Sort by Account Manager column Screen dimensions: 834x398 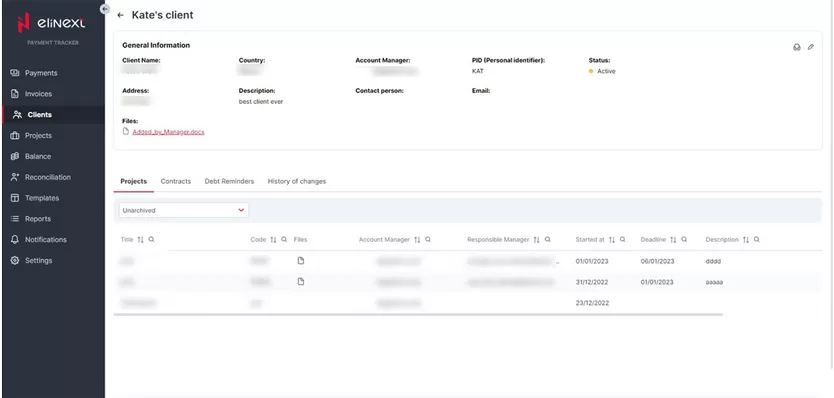[x=418, y=240]
